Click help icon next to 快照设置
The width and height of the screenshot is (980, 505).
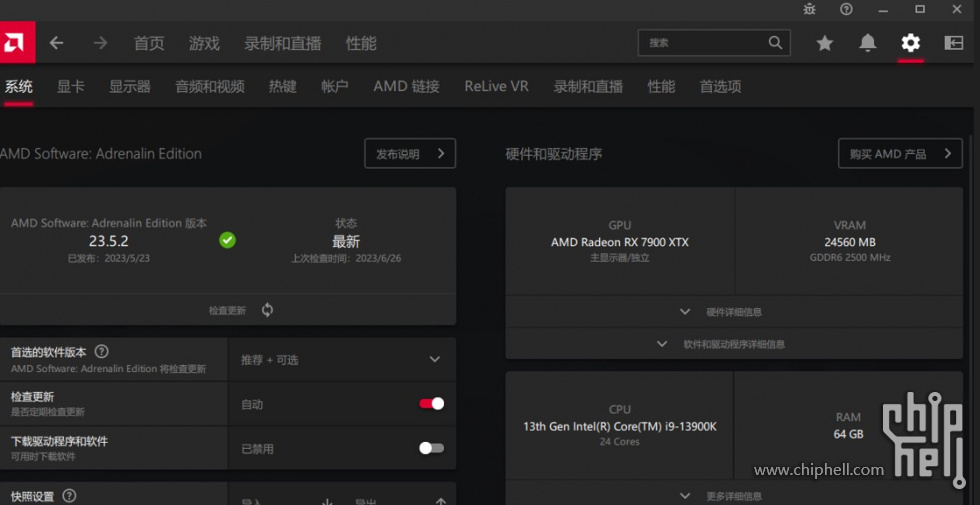(69, 496)
